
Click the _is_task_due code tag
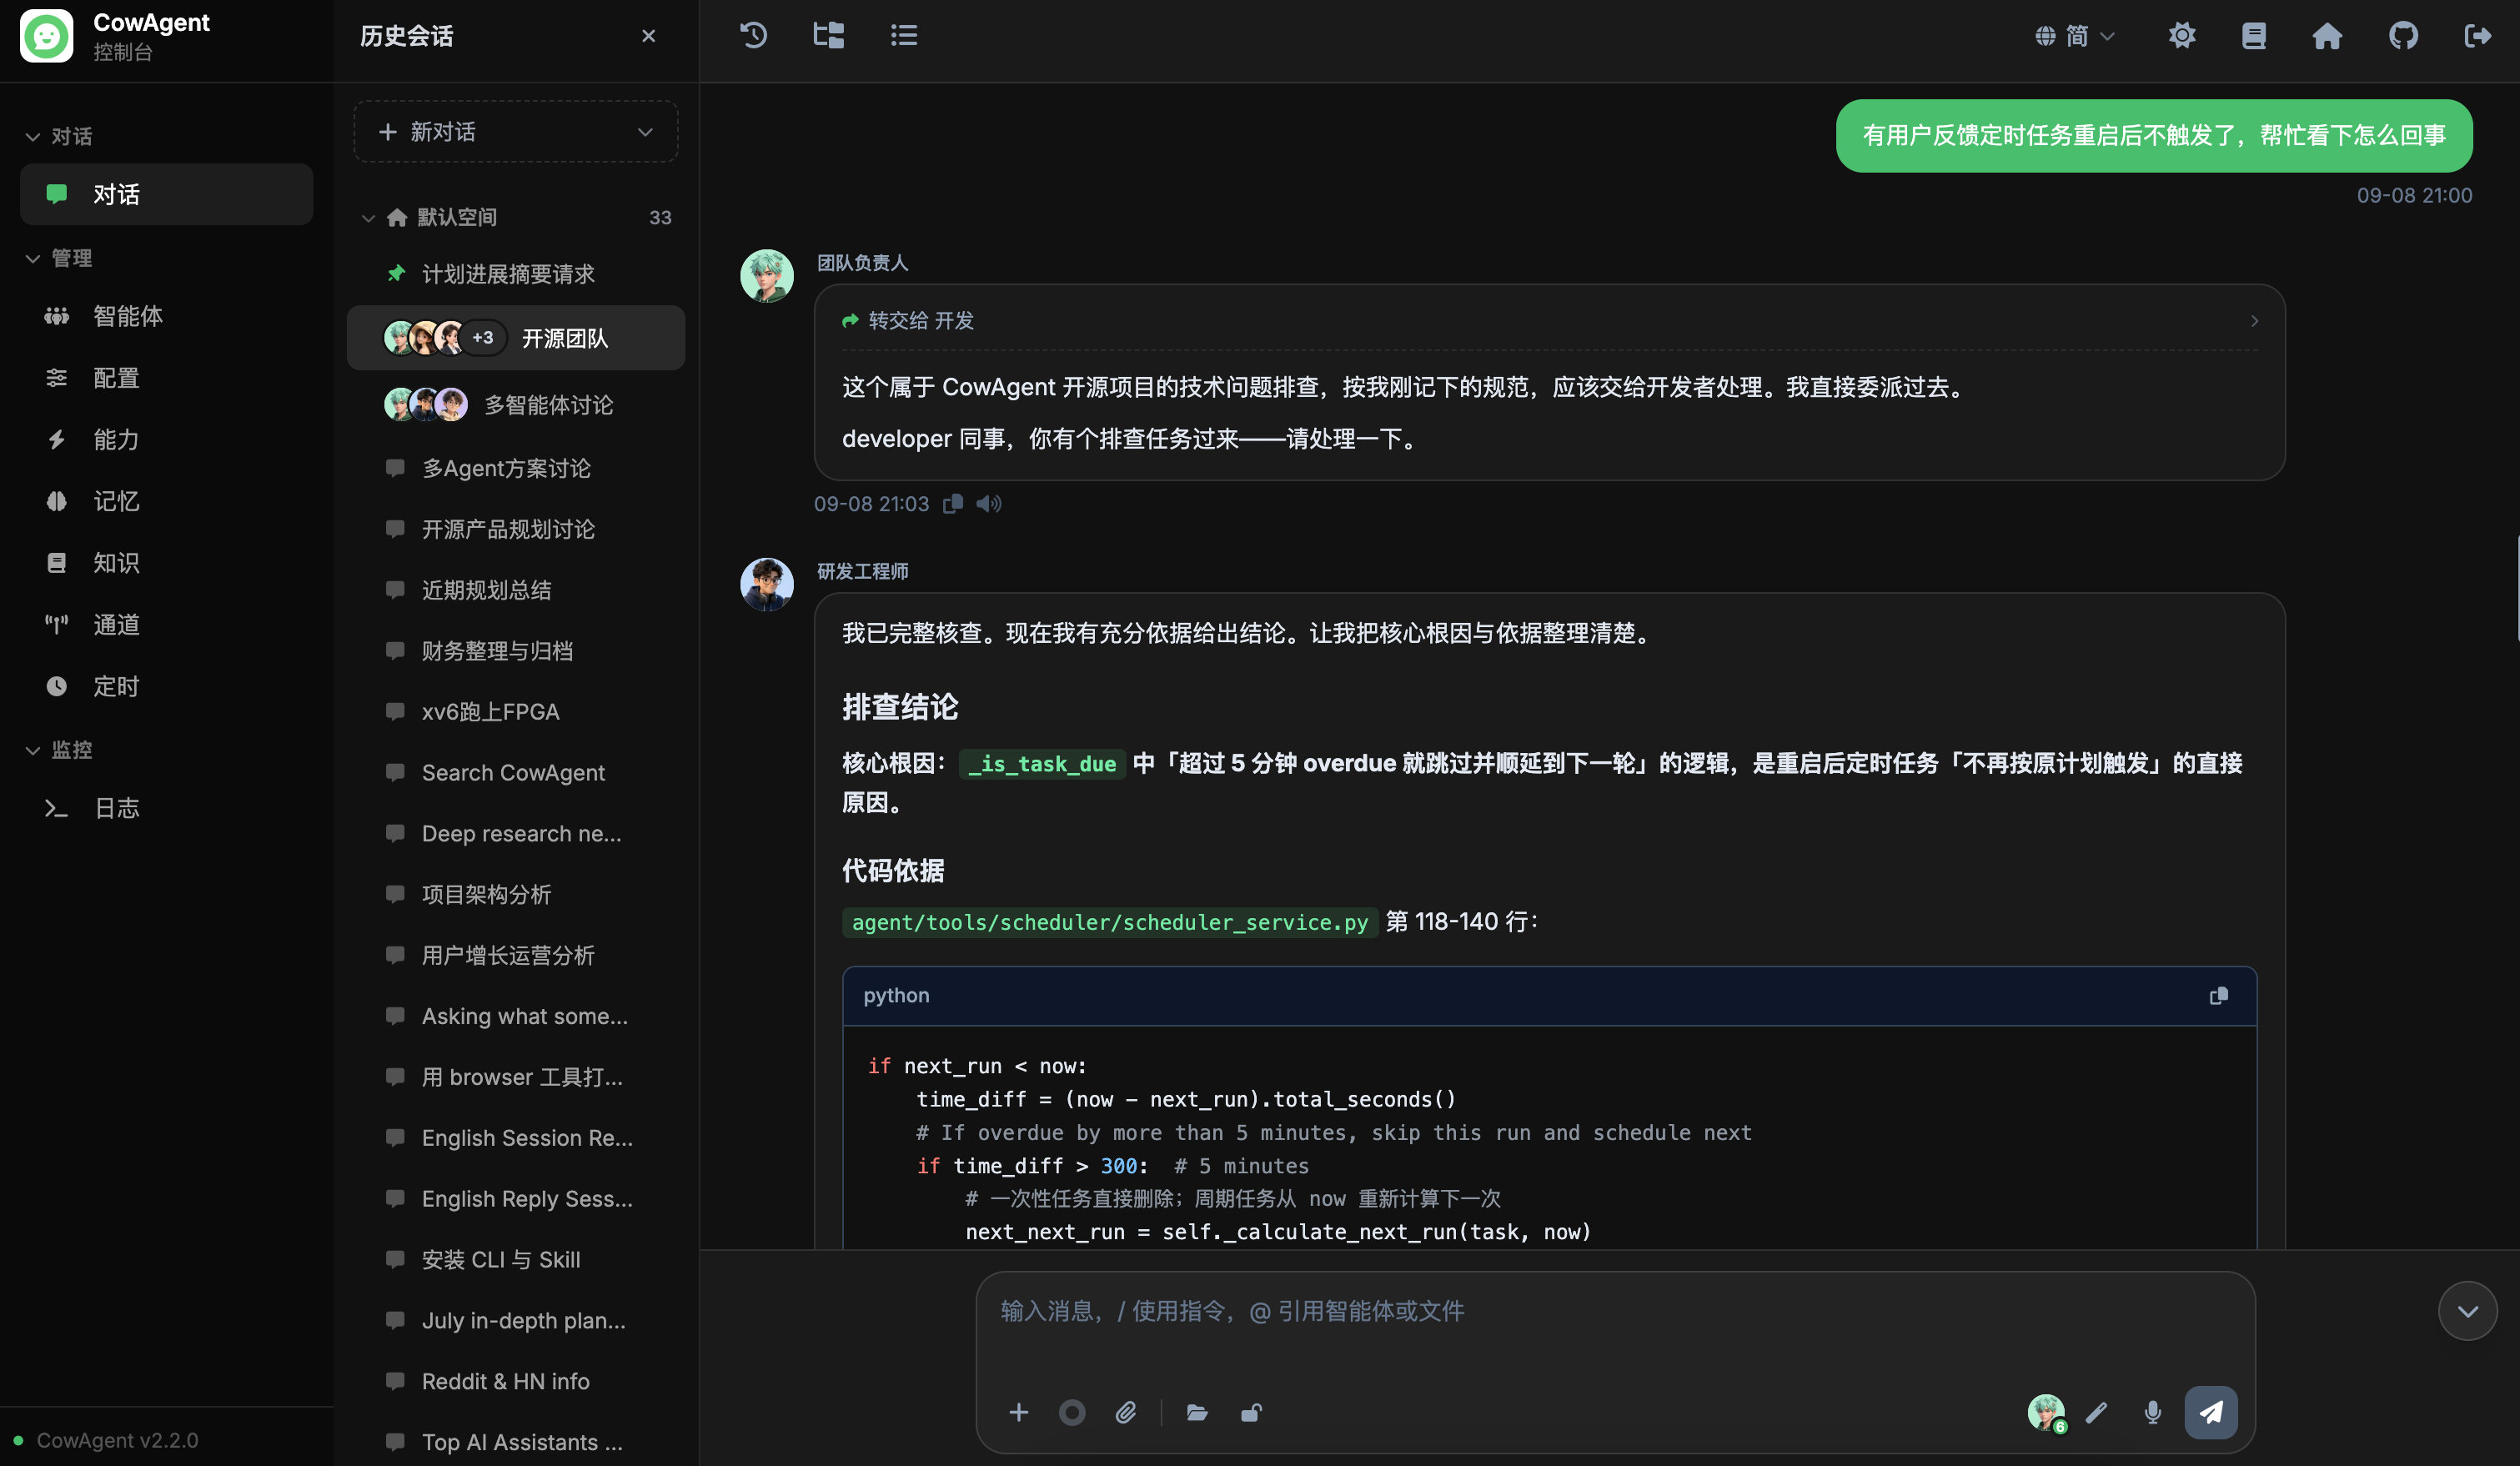pyautogui.click(x=1042, y=764)
